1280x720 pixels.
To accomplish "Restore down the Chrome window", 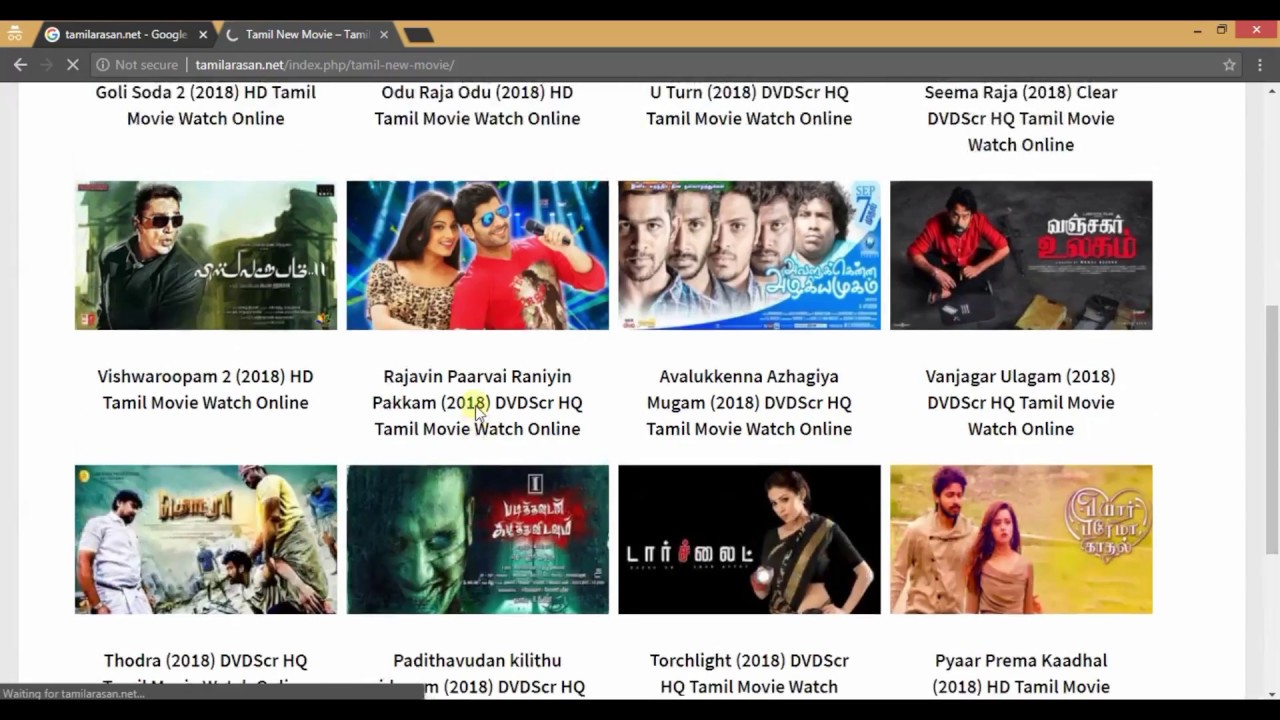I will click(x=1221, y=30).
